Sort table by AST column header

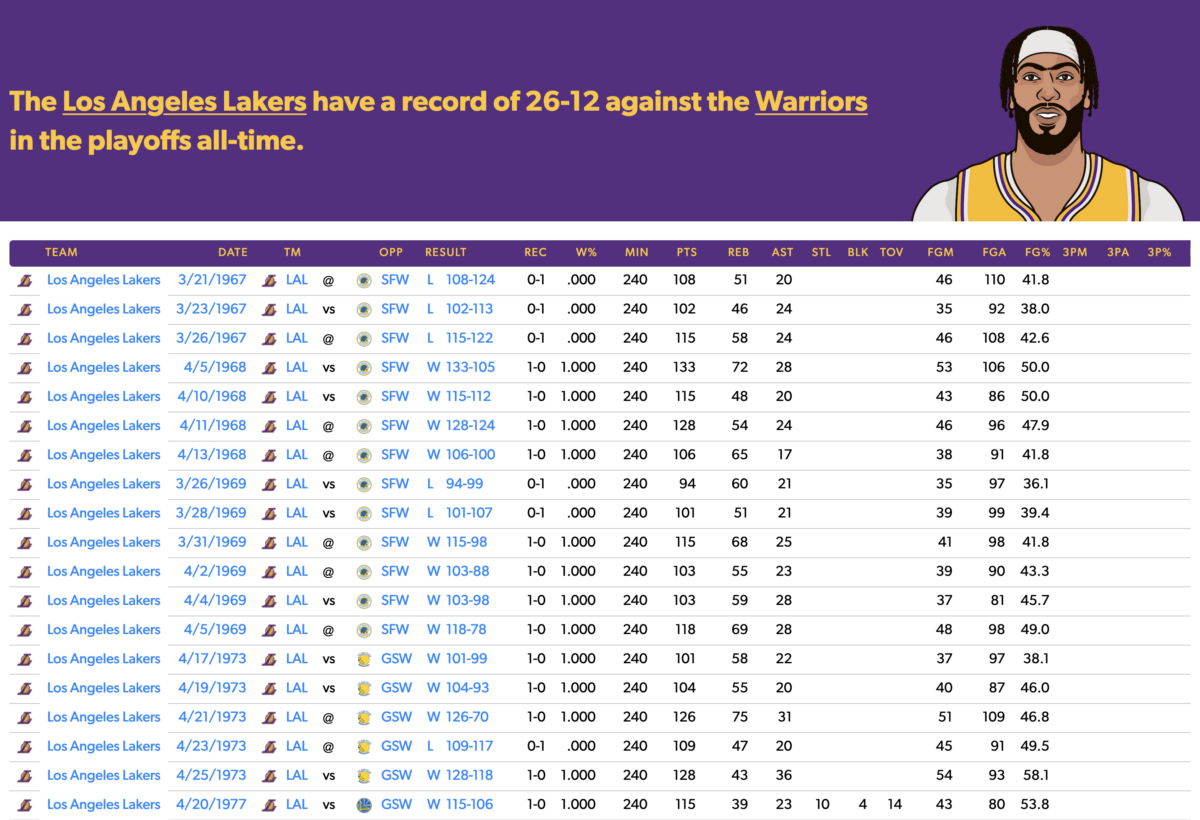pos(782,252)
